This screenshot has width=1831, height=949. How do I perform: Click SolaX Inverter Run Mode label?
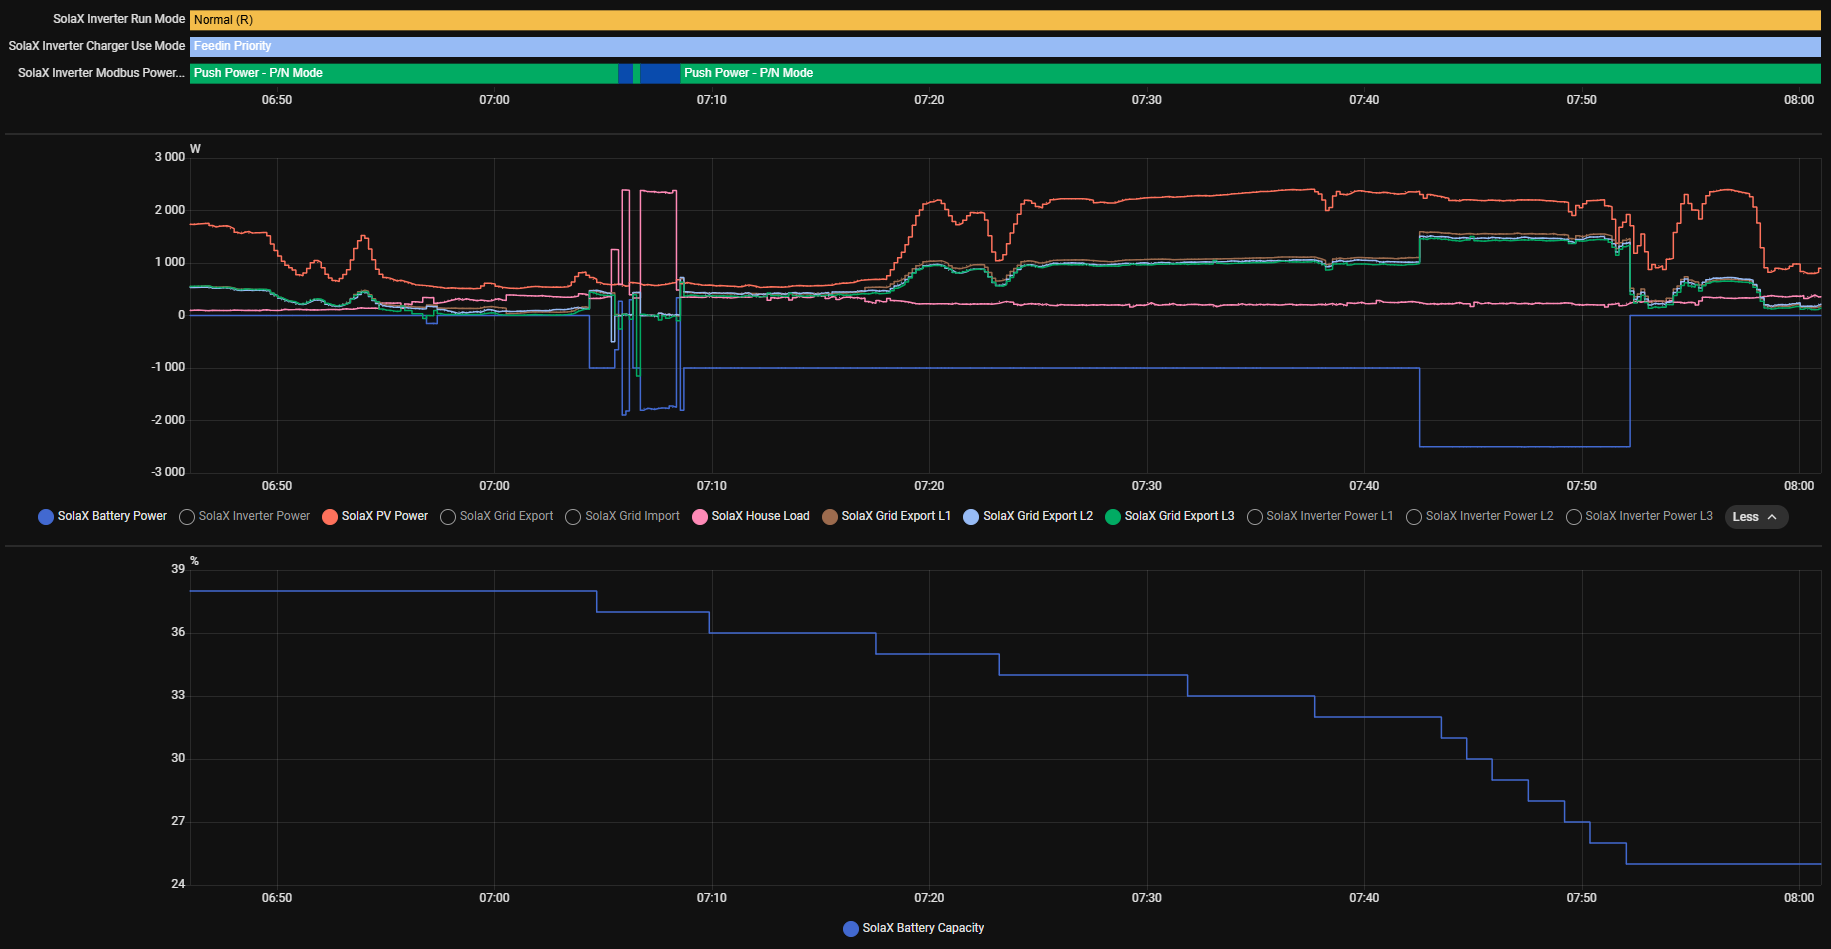(119, 19)
